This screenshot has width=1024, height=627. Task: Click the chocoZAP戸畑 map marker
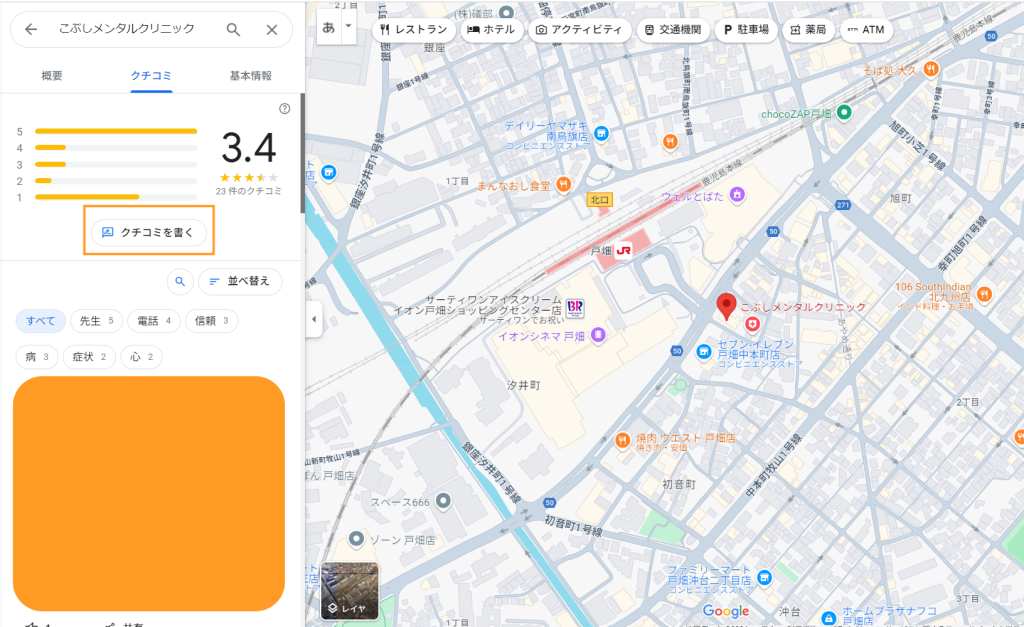(844, 113)
